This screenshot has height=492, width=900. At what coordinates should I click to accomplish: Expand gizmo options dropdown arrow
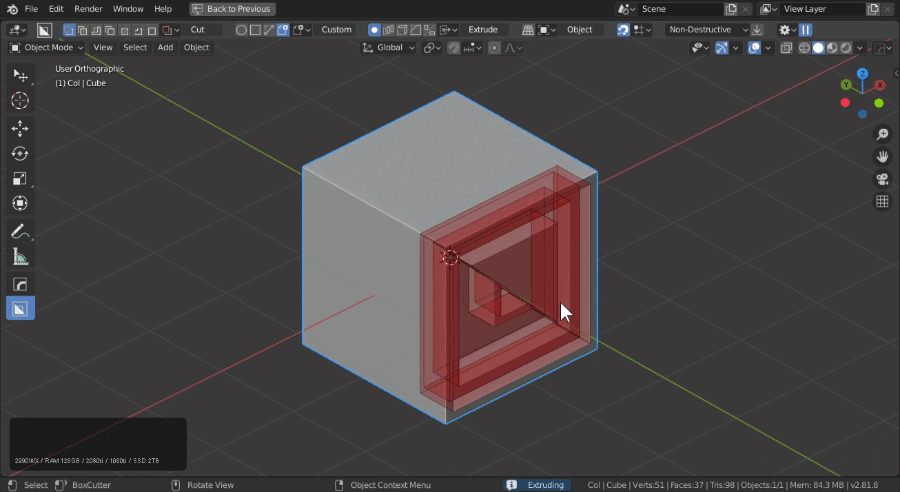click(x=735, y=48)
